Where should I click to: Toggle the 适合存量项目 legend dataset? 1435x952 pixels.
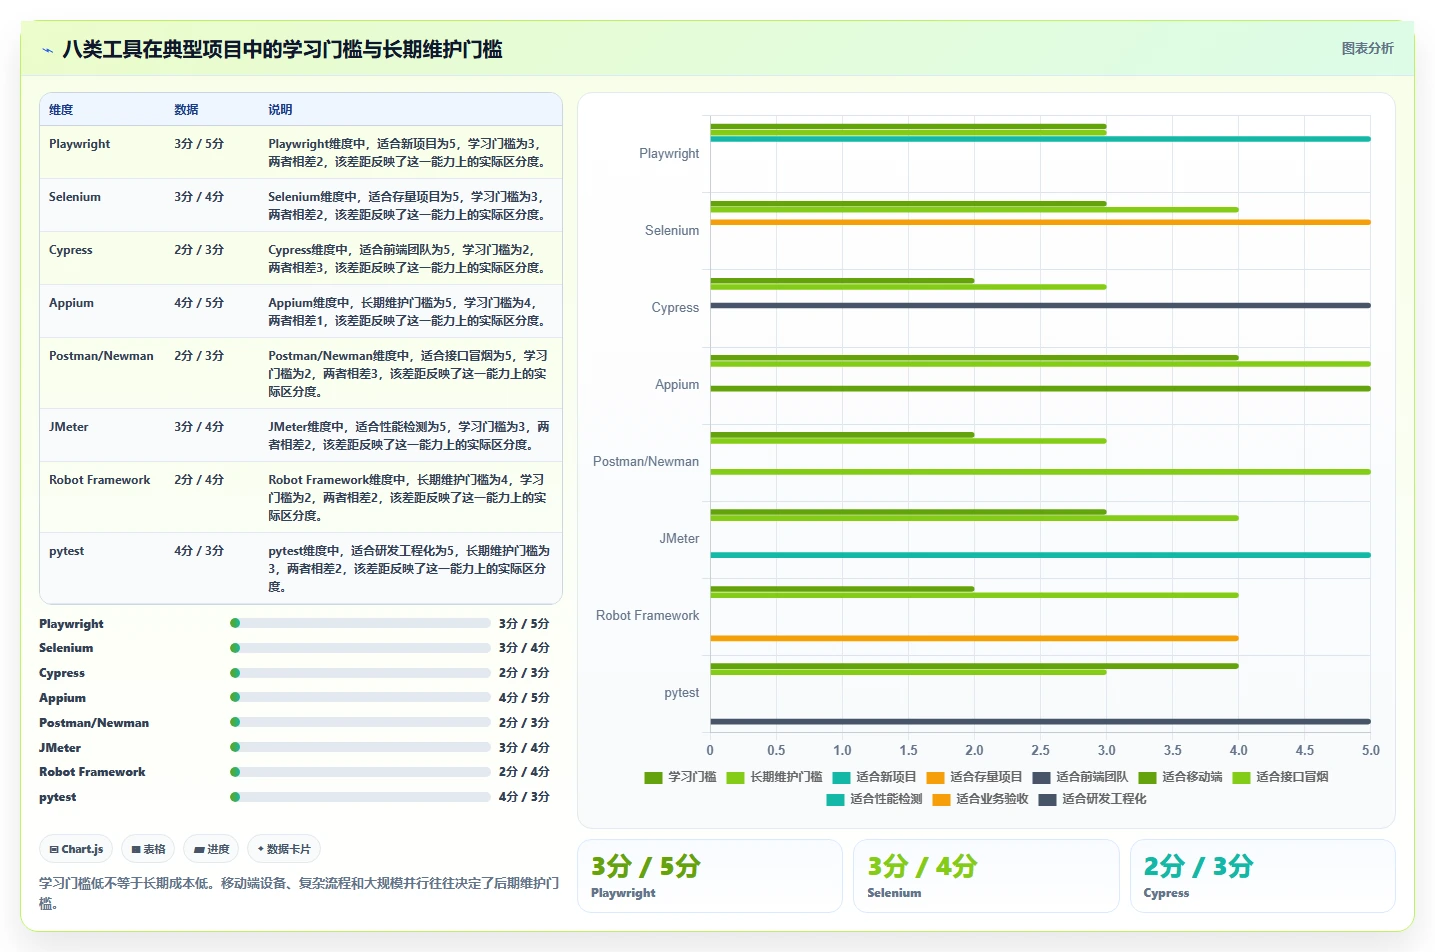point(974,777)
